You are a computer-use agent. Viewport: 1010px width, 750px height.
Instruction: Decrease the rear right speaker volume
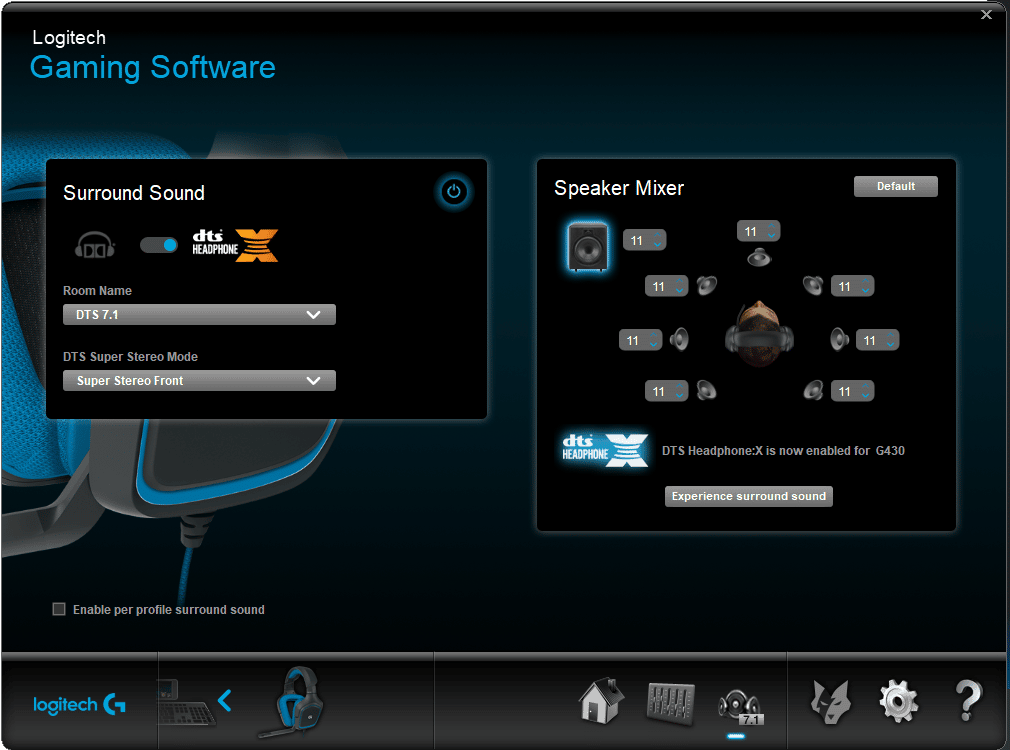[866, 396]
